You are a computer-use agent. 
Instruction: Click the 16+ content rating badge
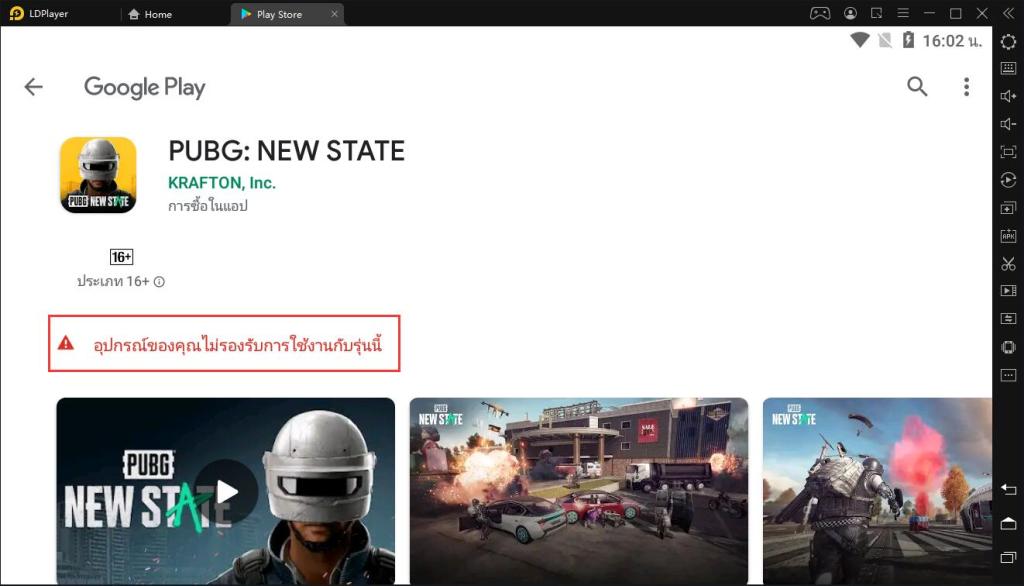point(121,257)
